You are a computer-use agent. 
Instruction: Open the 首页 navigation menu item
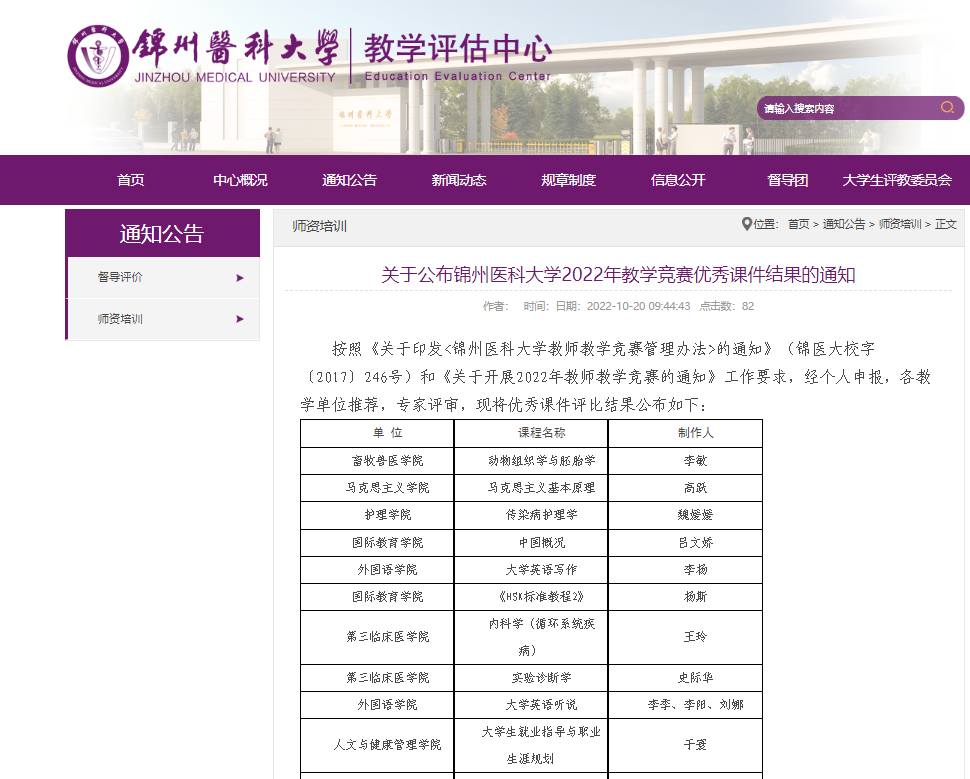(x=130, y=180)
